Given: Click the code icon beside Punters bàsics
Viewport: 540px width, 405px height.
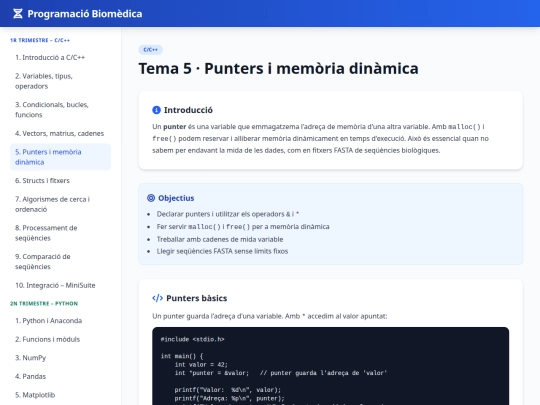Looking at the screenshot, I should point(157,298).
